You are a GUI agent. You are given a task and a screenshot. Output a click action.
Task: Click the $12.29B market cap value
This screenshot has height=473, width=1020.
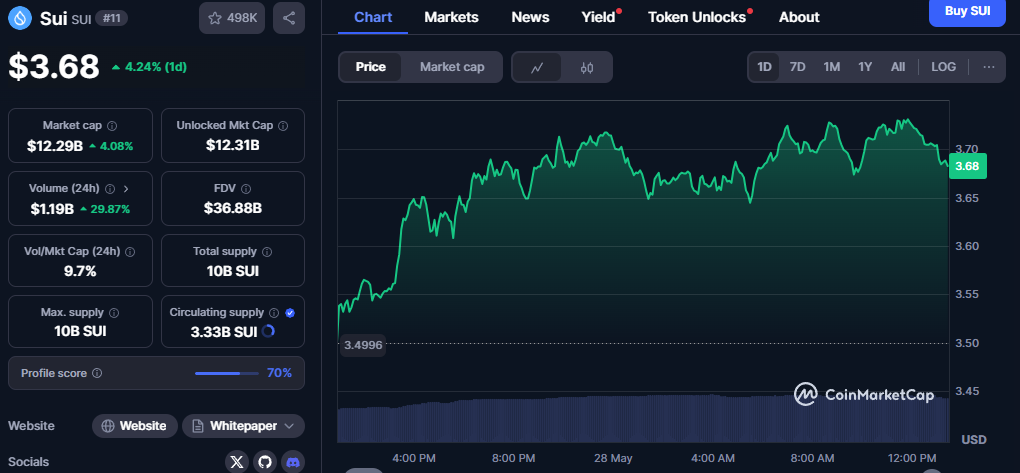click(x=55, y=146)
